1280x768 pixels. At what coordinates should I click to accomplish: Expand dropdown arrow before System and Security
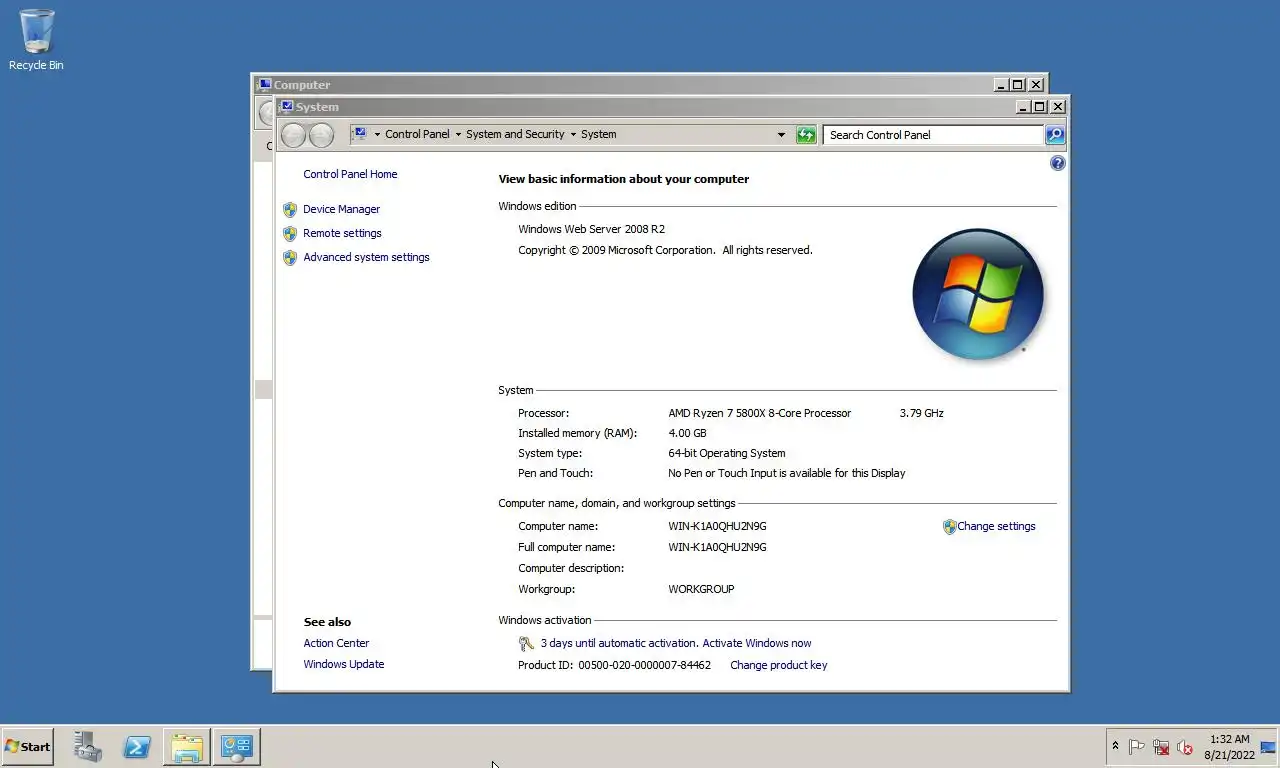(458, 134)
